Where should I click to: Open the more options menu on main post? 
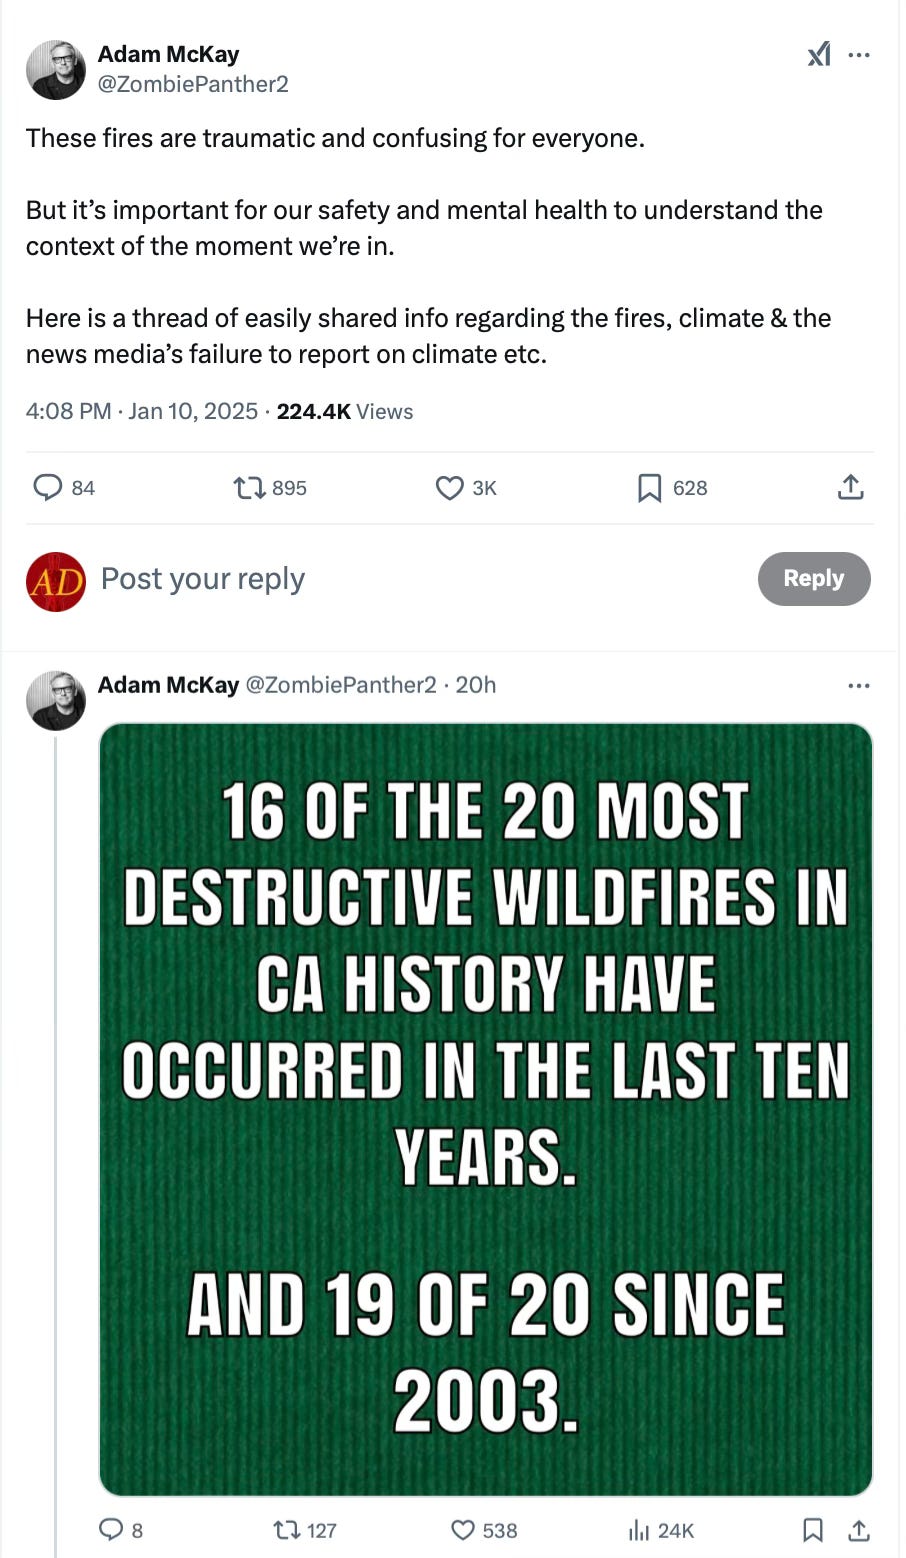tap(859, 55)
